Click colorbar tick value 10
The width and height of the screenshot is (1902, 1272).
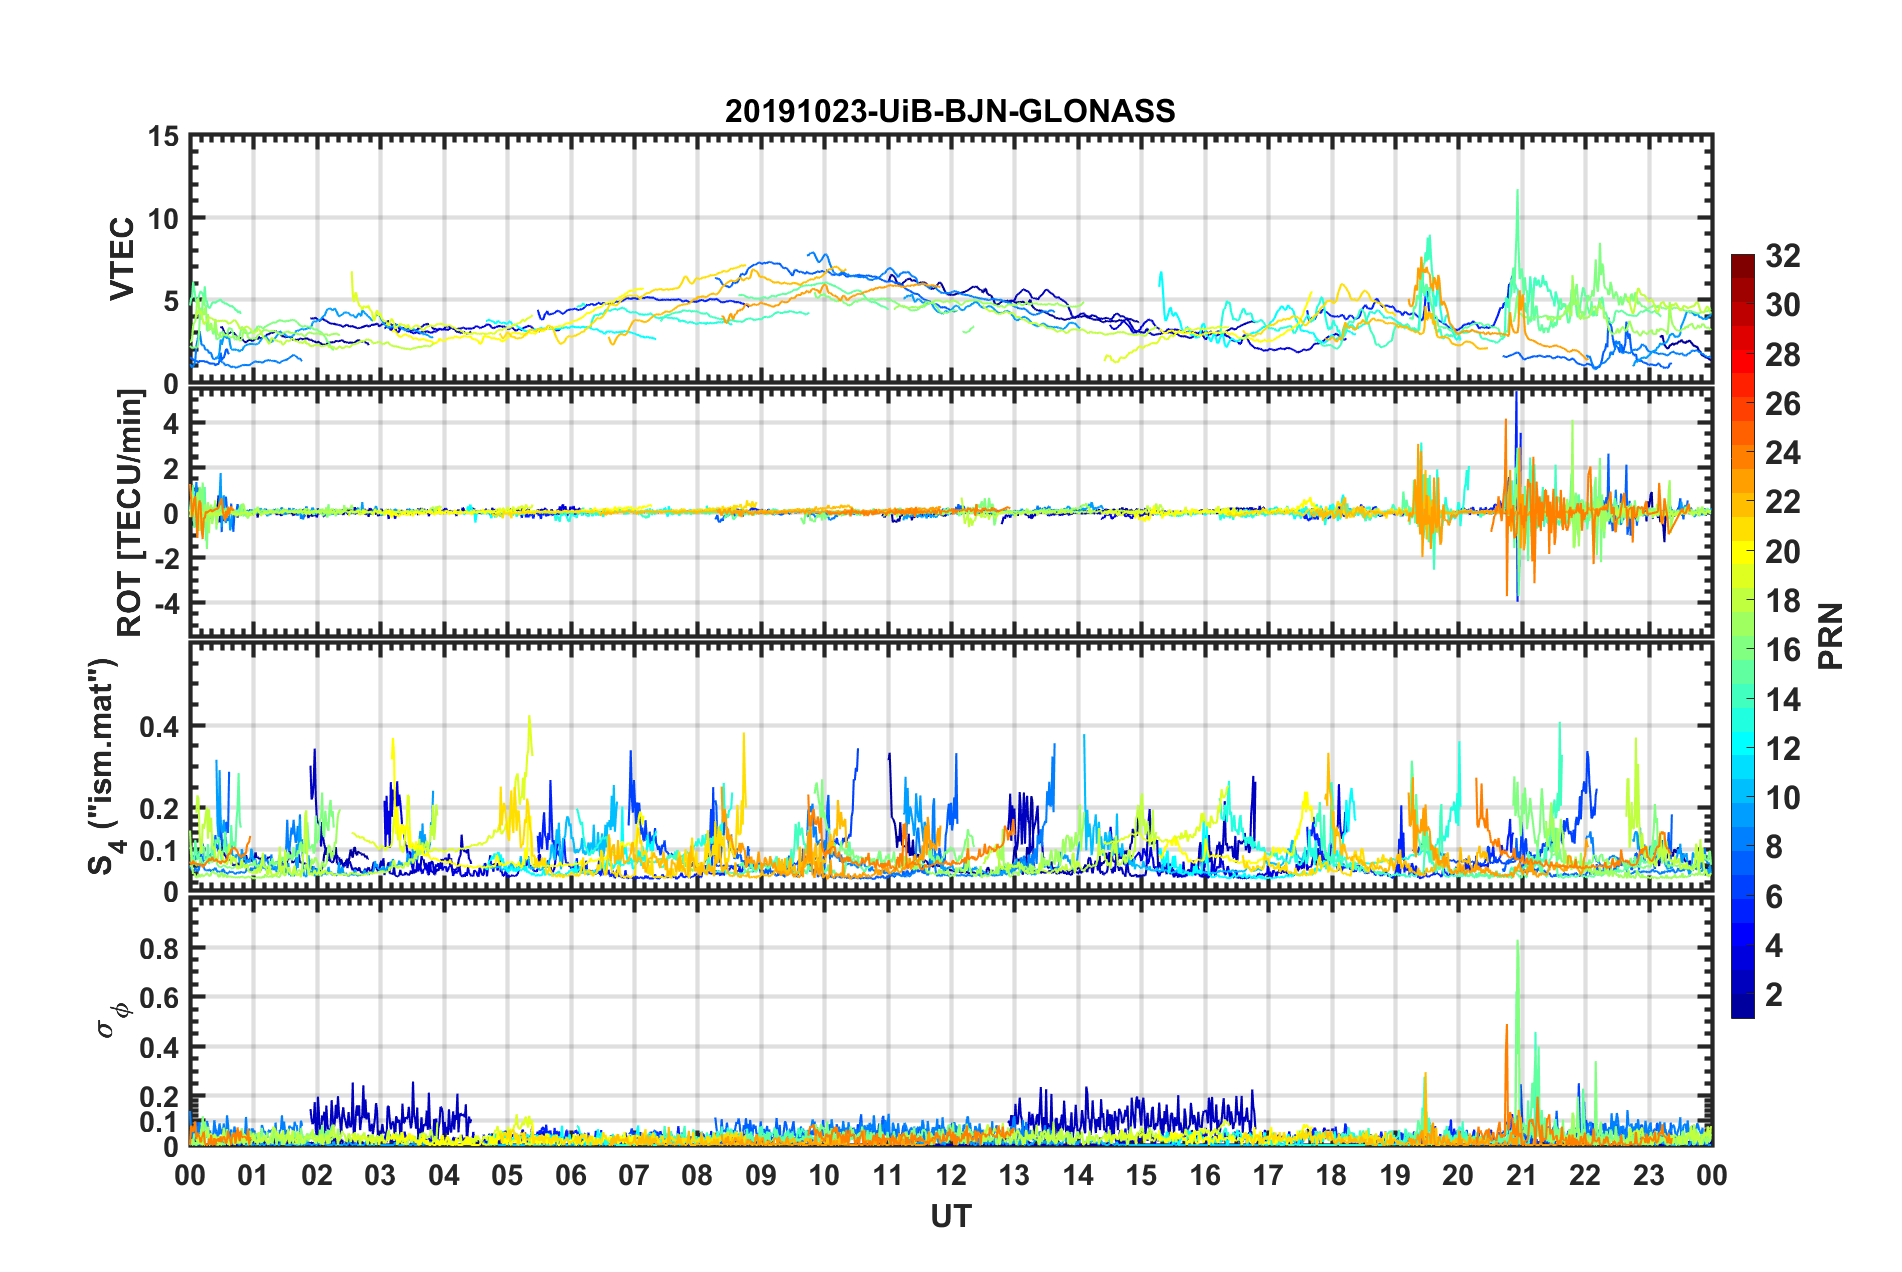pos(1783,798)
